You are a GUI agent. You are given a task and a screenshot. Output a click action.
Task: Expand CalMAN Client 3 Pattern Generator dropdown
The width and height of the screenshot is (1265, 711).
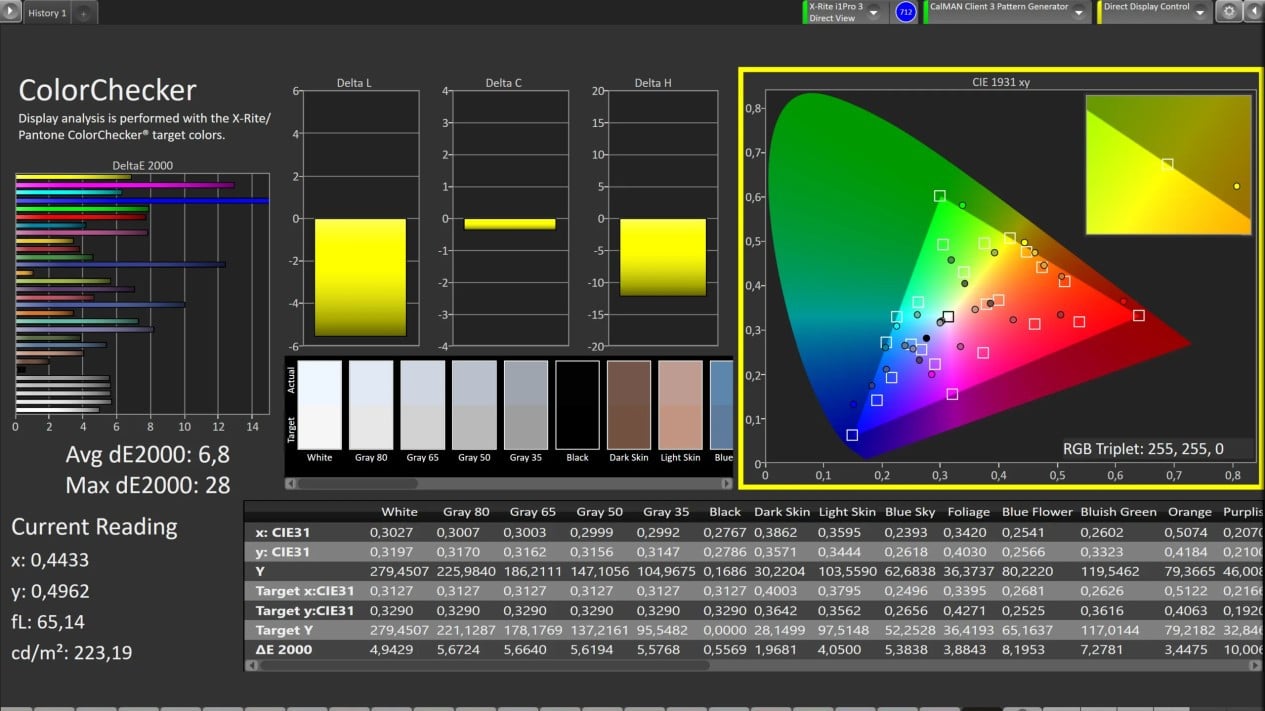click(x=1080, y=12)
